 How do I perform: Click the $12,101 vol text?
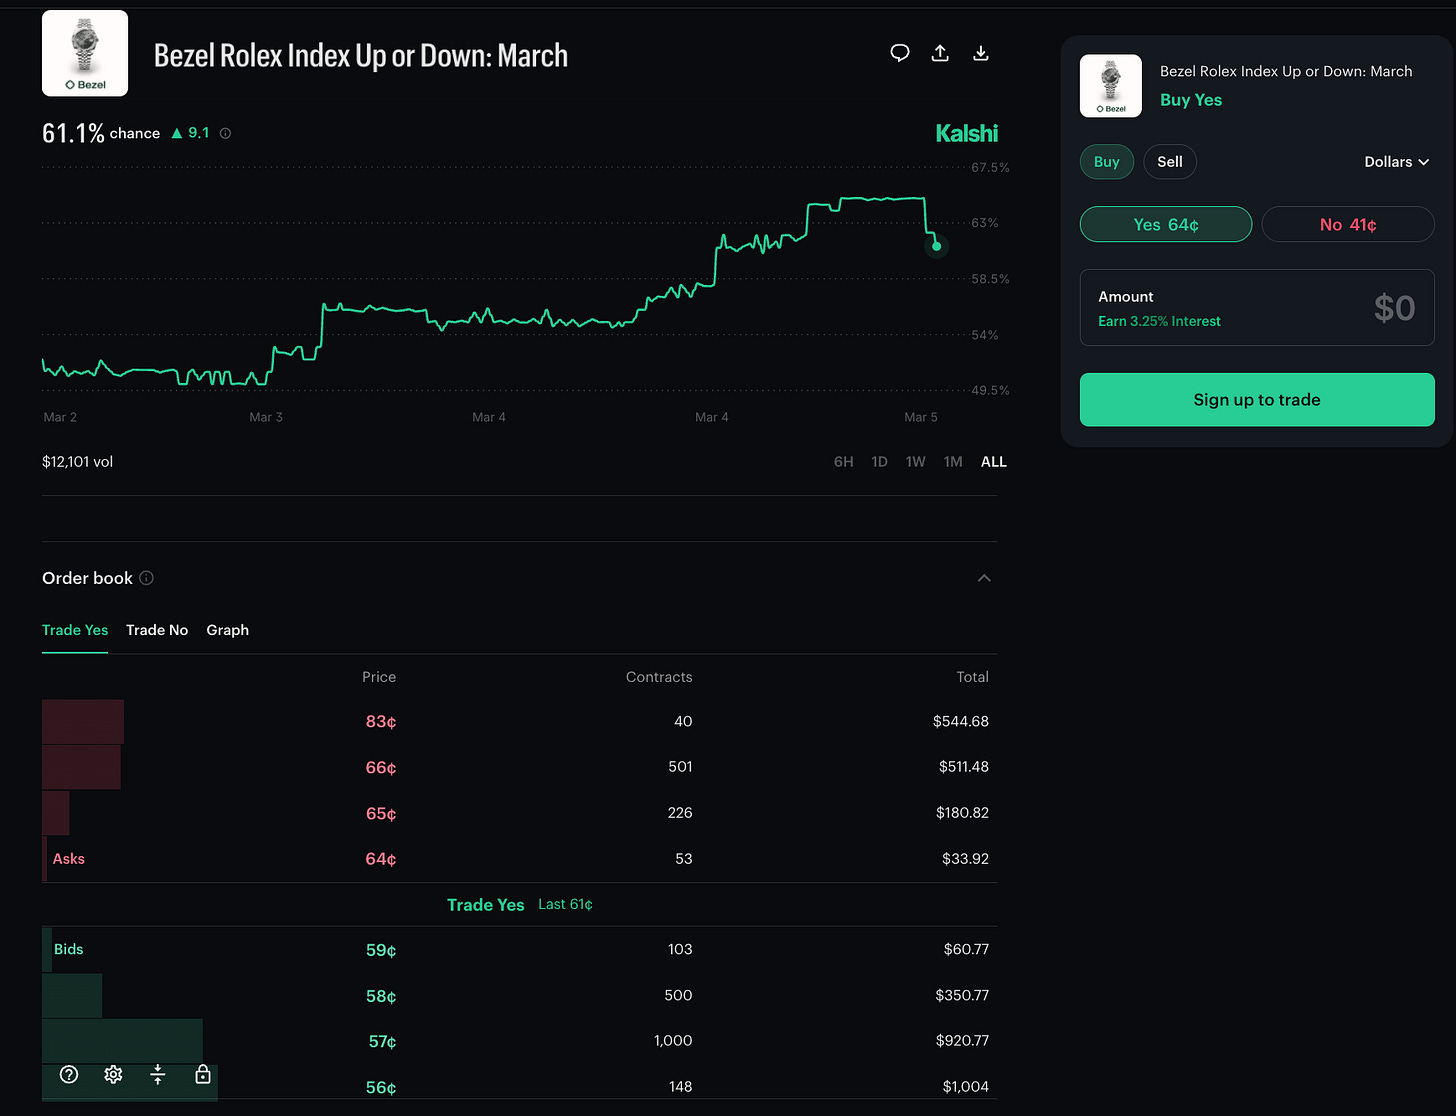(x=77, y=462)
